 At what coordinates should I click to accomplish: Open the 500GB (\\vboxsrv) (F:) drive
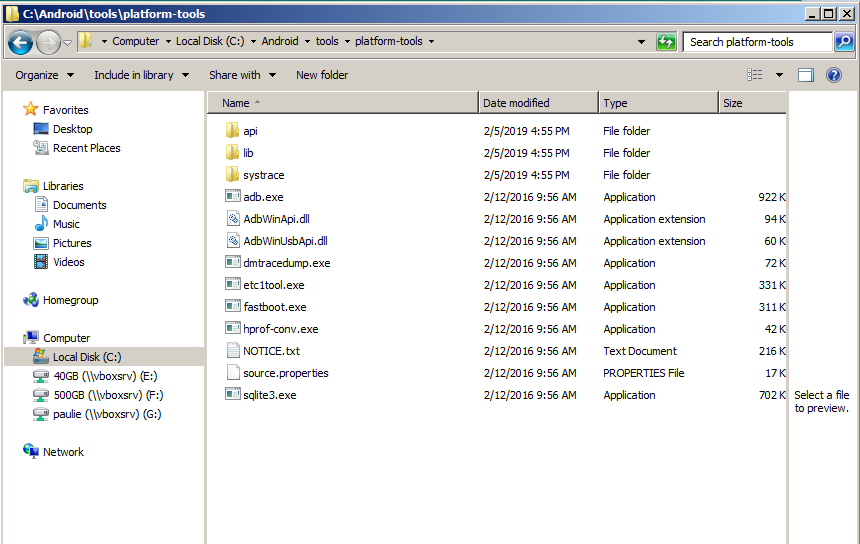point(108,395)
